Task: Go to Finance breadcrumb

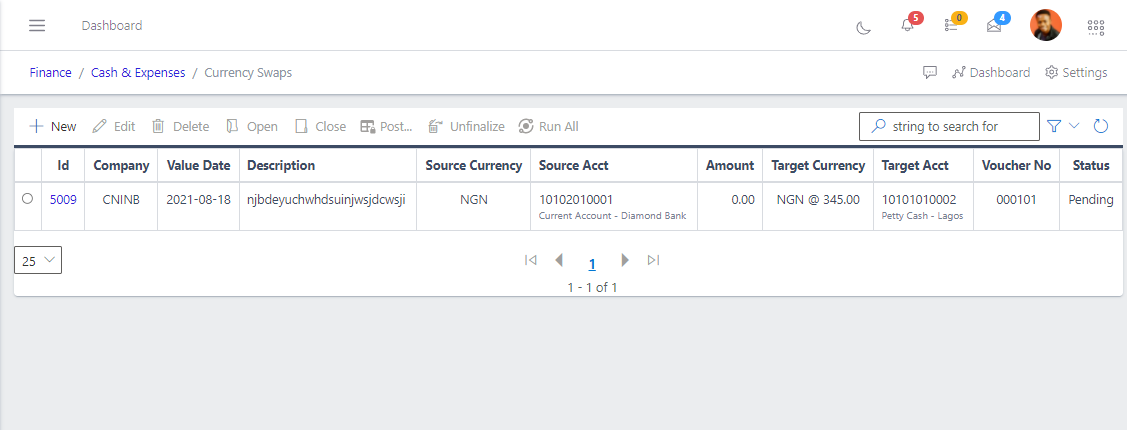Action: 50,73
